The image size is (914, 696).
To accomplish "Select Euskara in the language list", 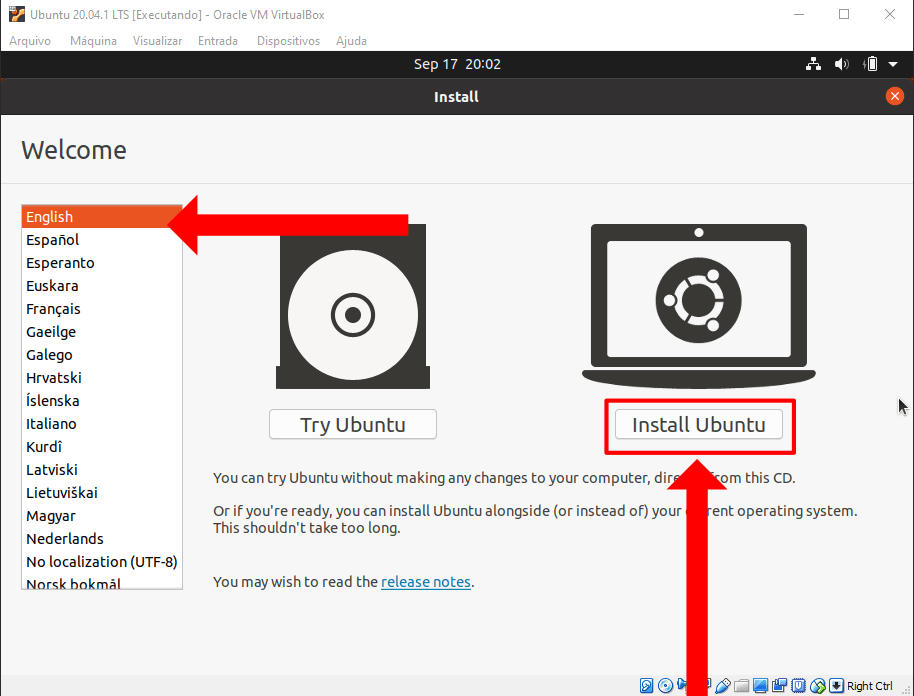I will click(102, 286).
